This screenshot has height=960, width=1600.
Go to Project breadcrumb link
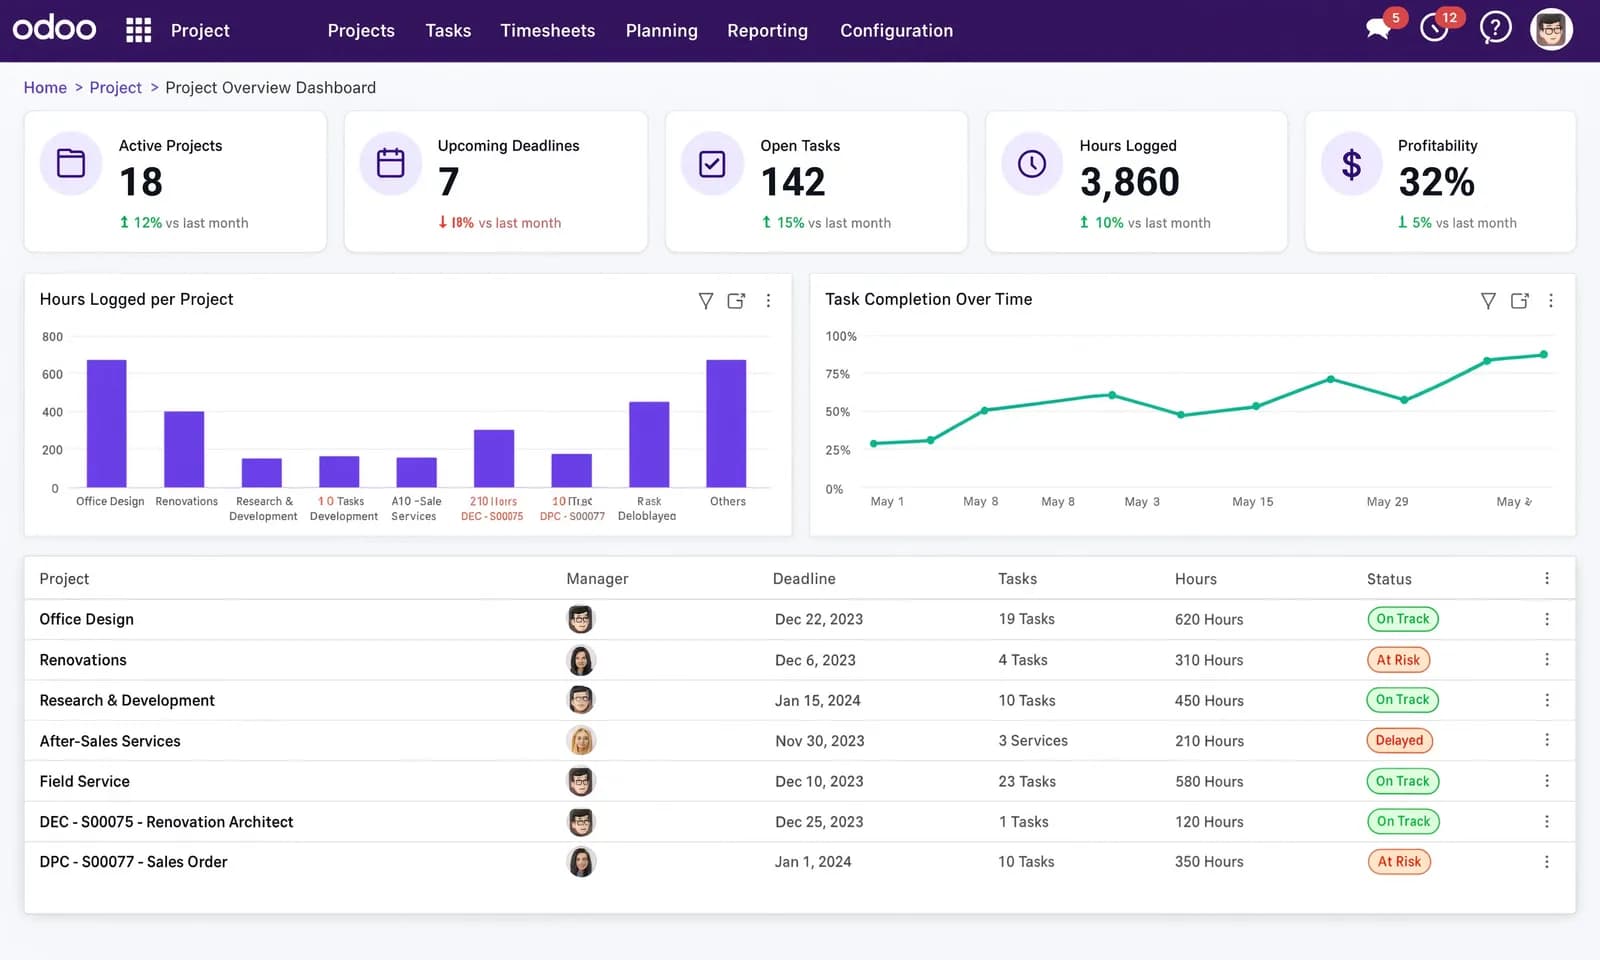click(116, 88)
